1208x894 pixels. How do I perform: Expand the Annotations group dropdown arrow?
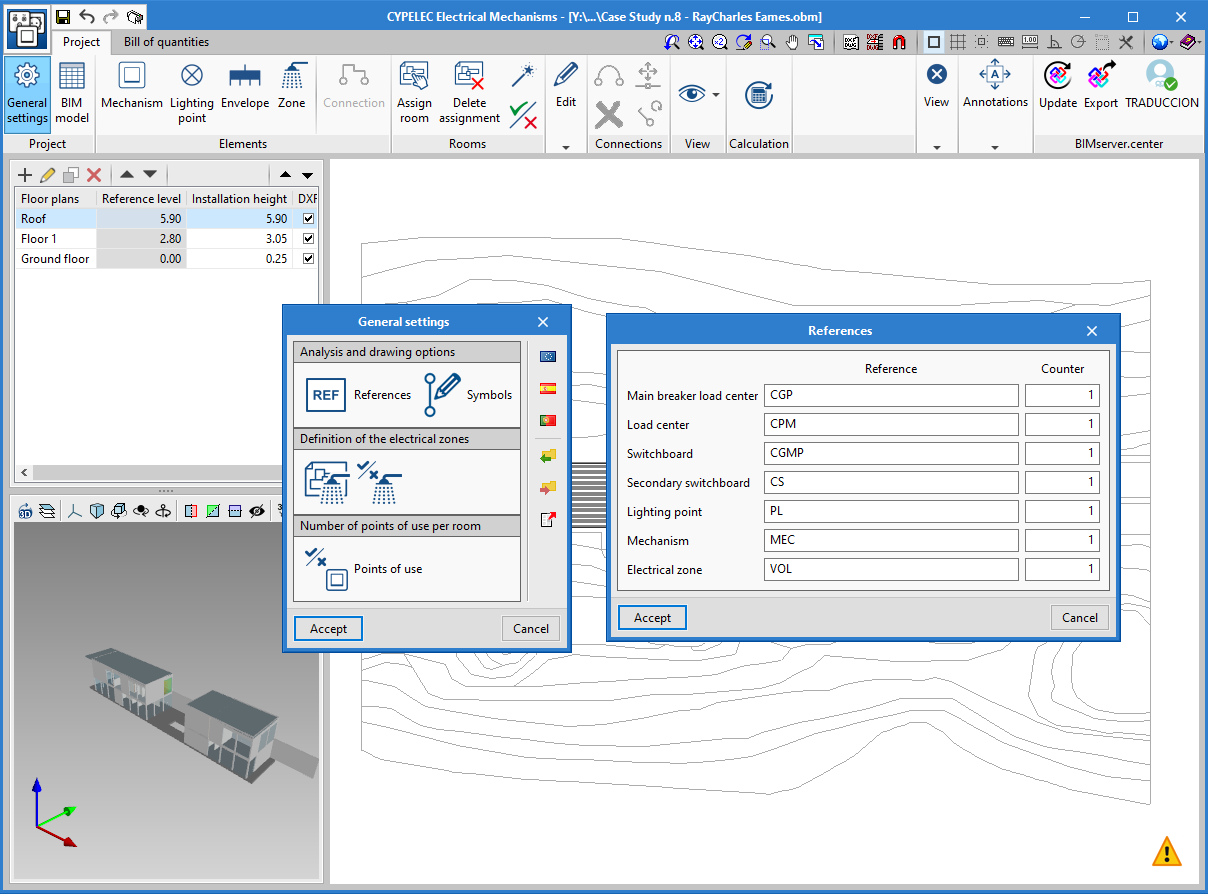pyautogui.click(x=995, y=147)
